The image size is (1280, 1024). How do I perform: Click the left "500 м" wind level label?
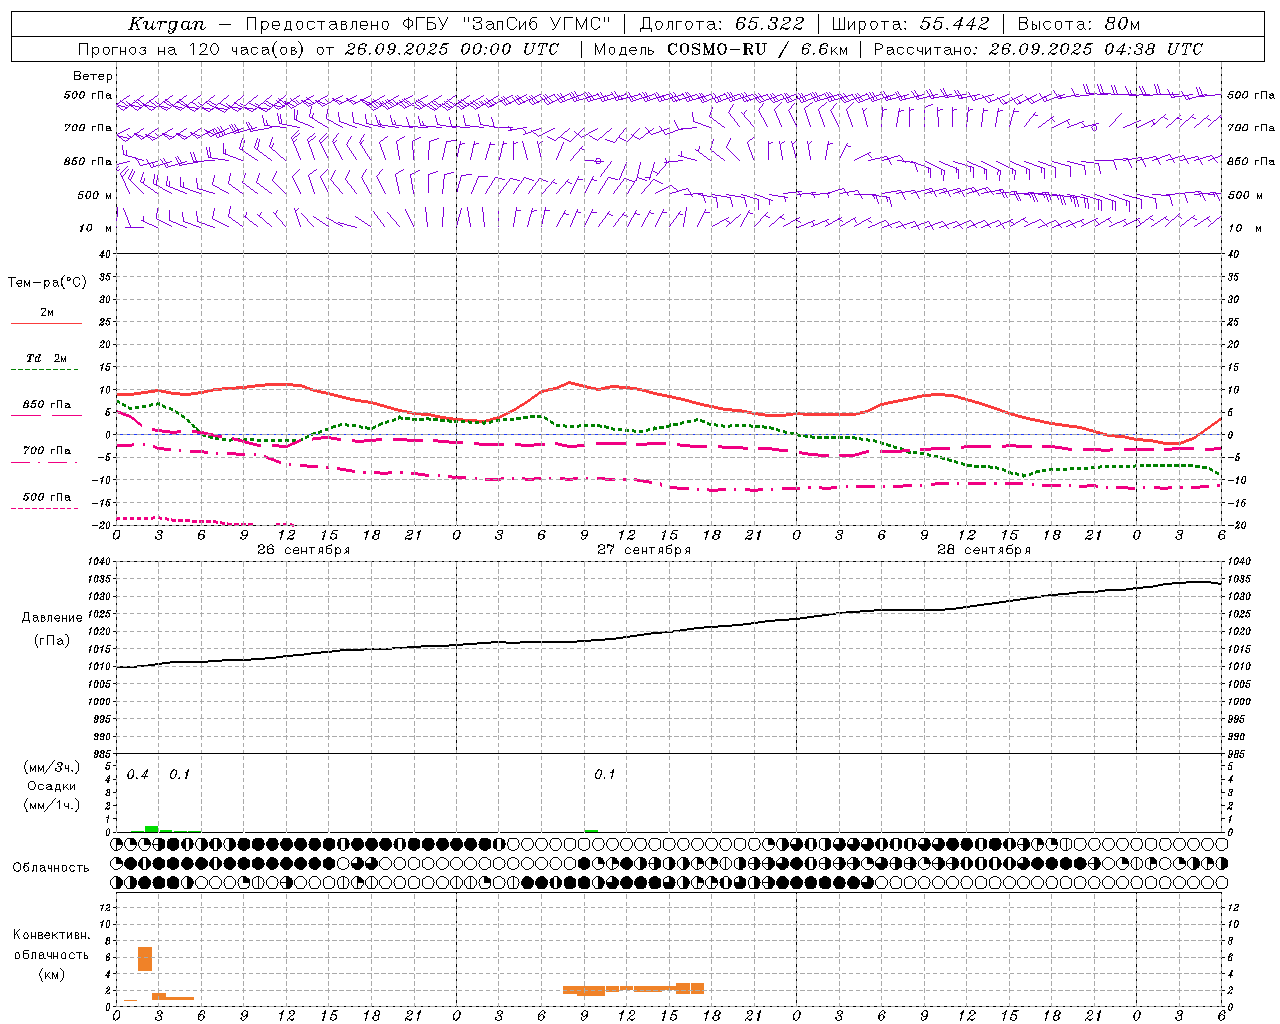(x=95, y=195)
